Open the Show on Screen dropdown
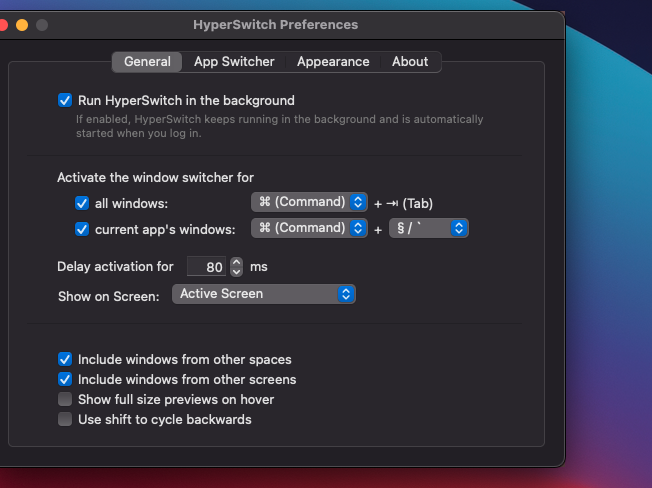Viewport: 652px width, 488px height. coord(264,294)
